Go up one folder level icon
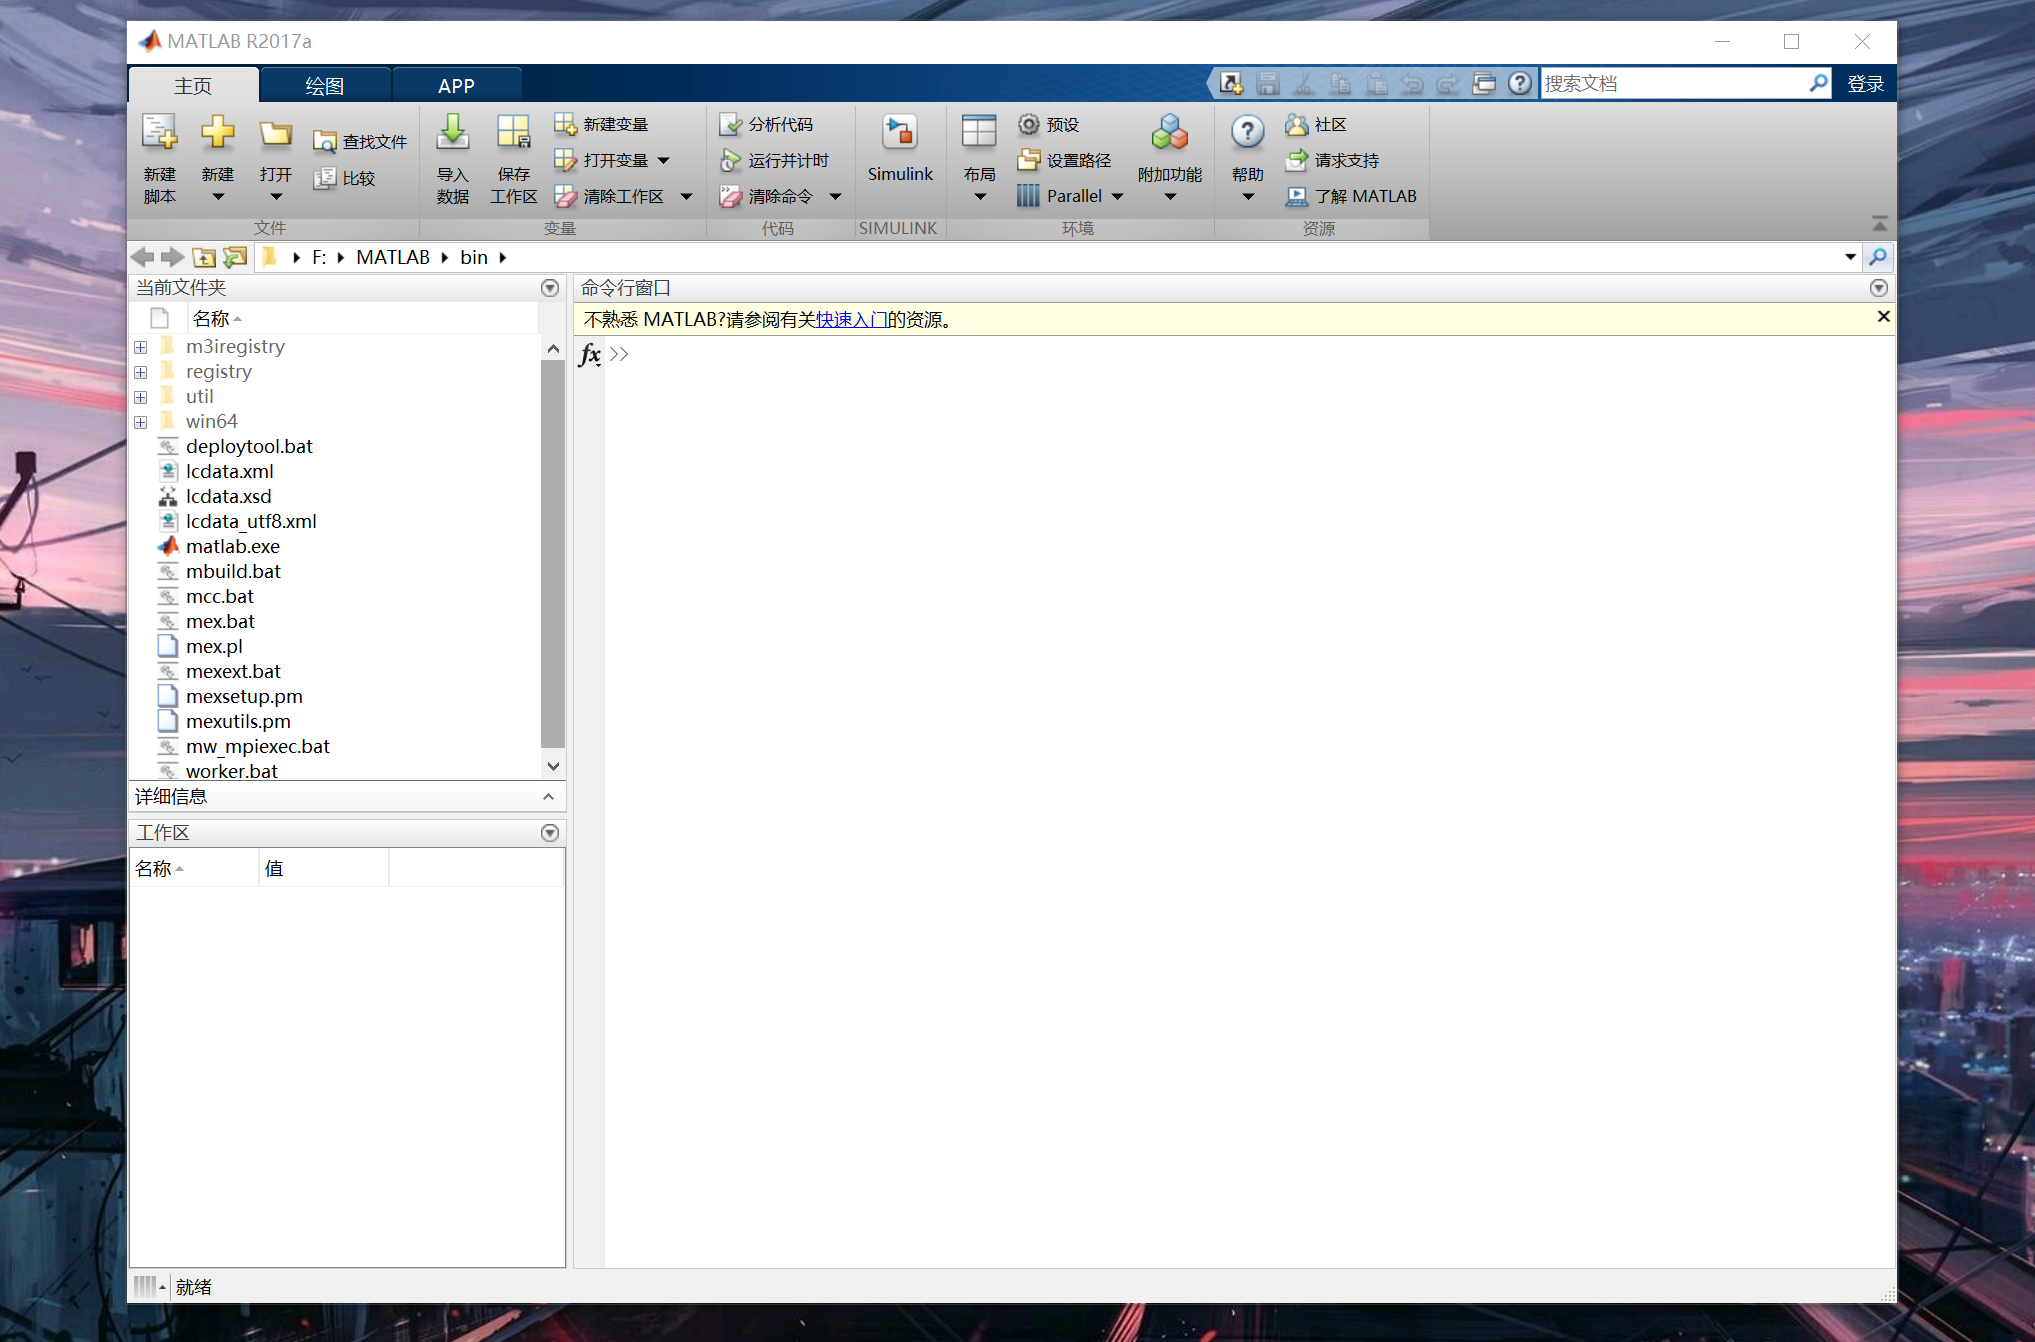Image resolution: width=2035 pixels, height=1342 pixels. click(204, 258)
